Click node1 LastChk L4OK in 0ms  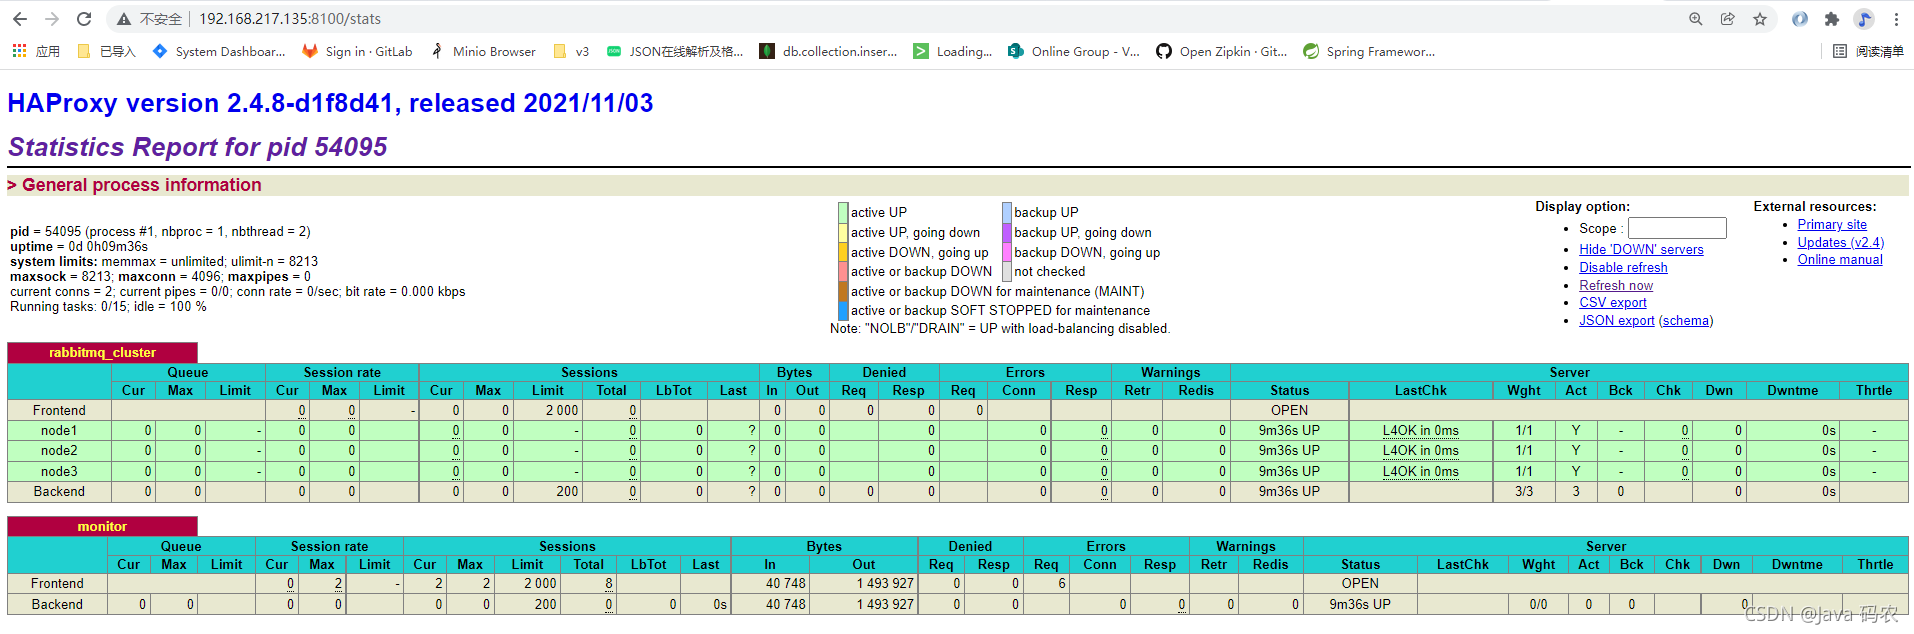click(x=1420, y=431)
